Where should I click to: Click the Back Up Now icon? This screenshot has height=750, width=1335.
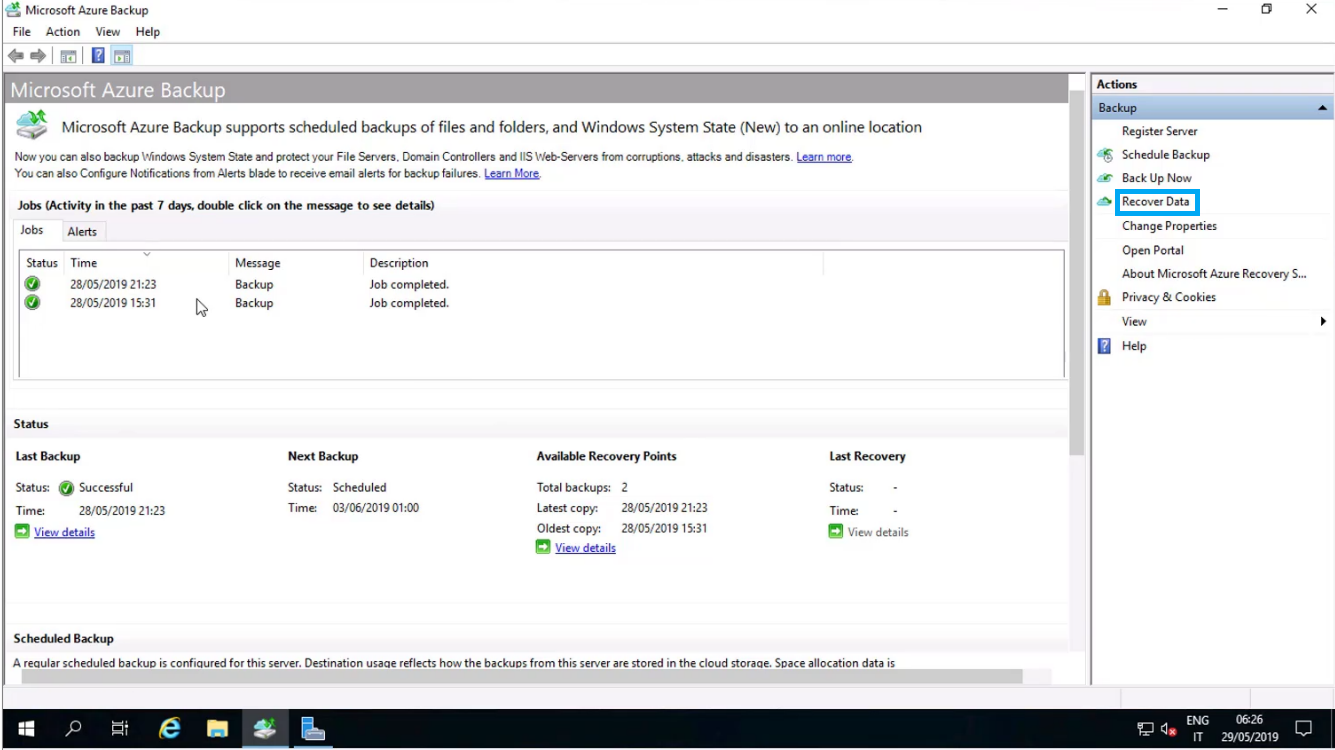tap(1105, 178)
